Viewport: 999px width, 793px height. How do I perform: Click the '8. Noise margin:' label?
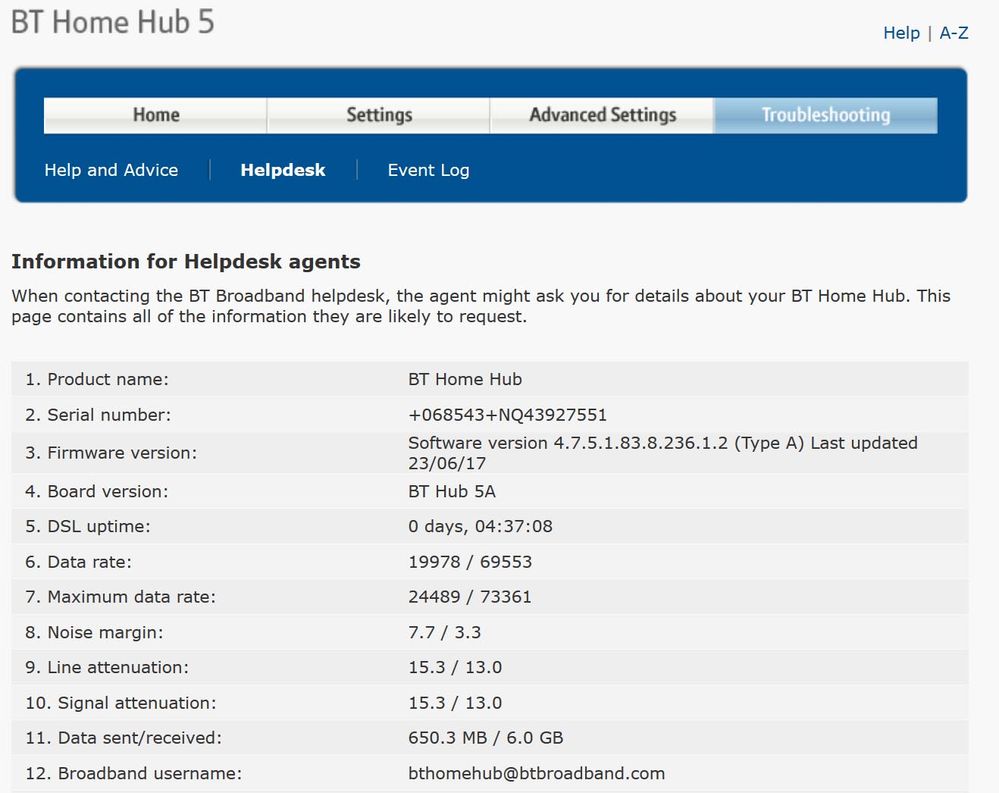pyautogui.click(x=94, y=632)
